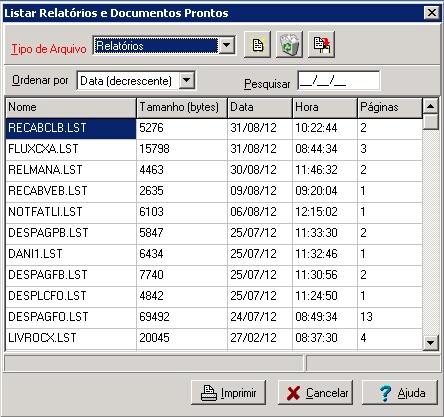This screenshot has height=417, width=444.
Task: Click the export document icon with red arrow
Action: pyautogui.click(x=321, y=45)
